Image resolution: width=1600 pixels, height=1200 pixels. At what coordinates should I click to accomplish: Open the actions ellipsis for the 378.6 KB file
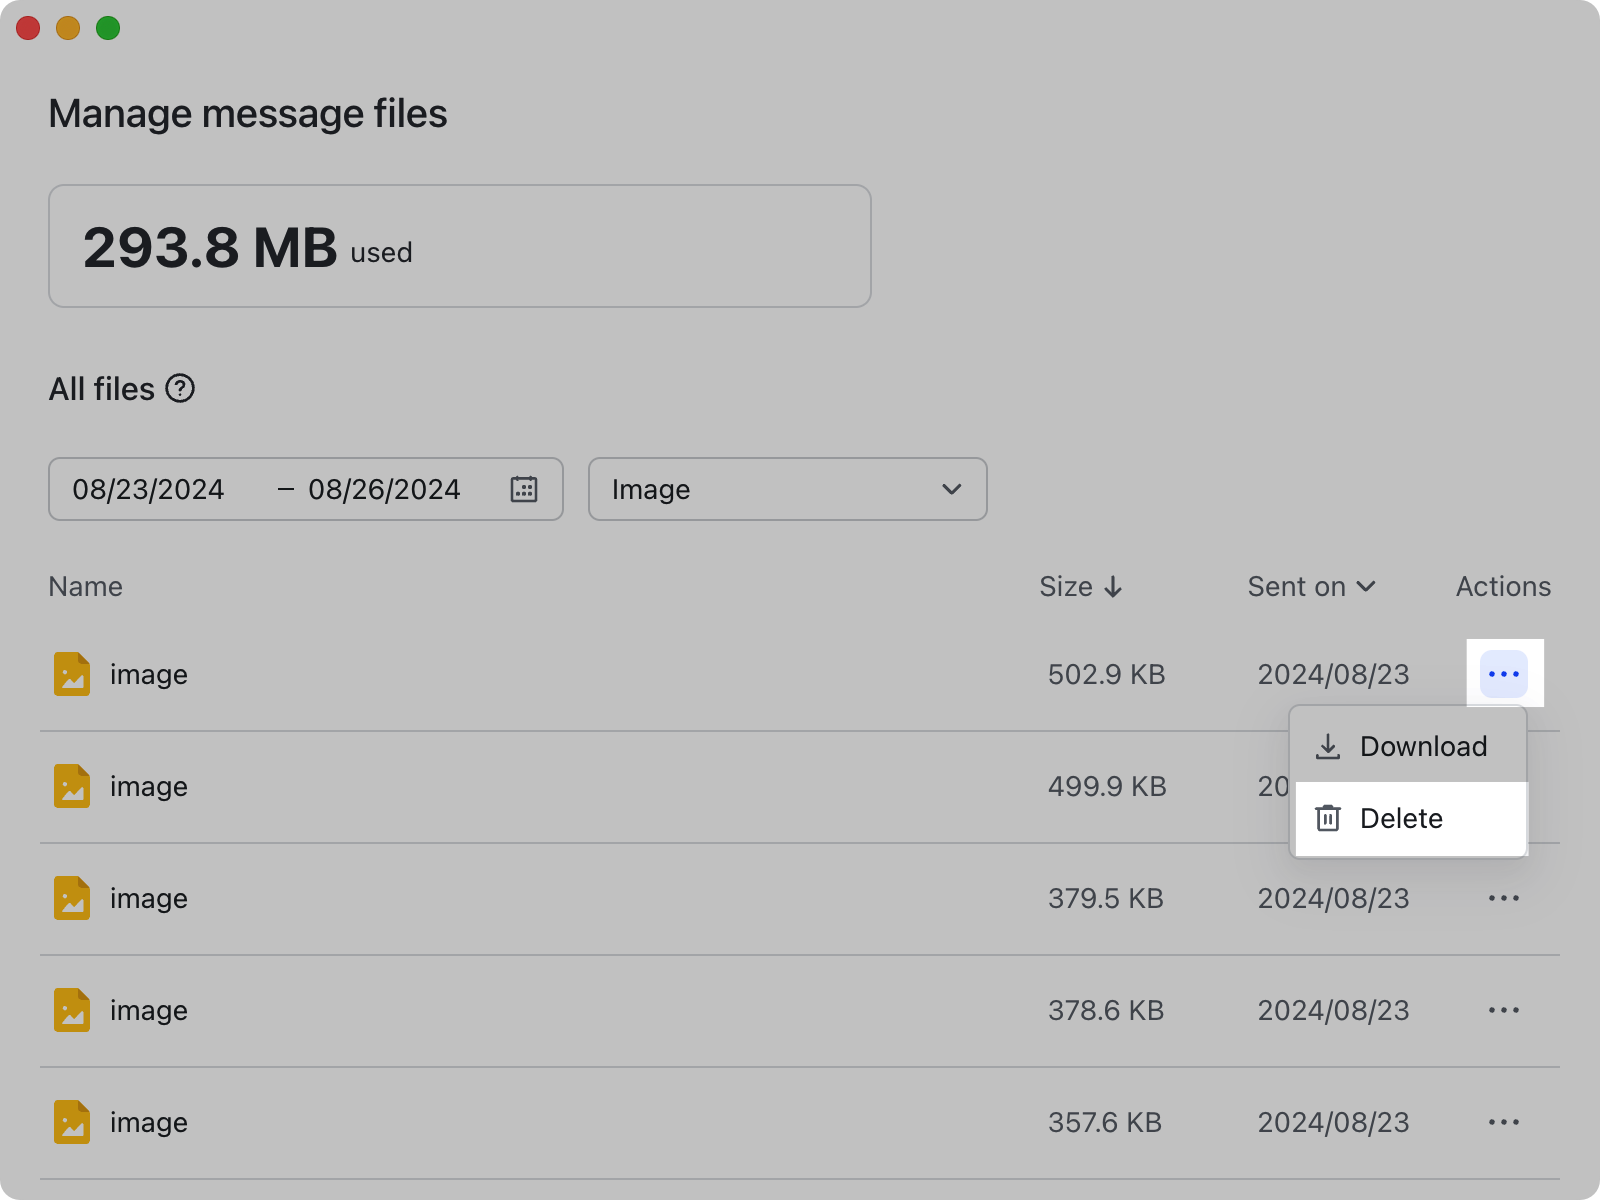[x=1503, y=1010]
